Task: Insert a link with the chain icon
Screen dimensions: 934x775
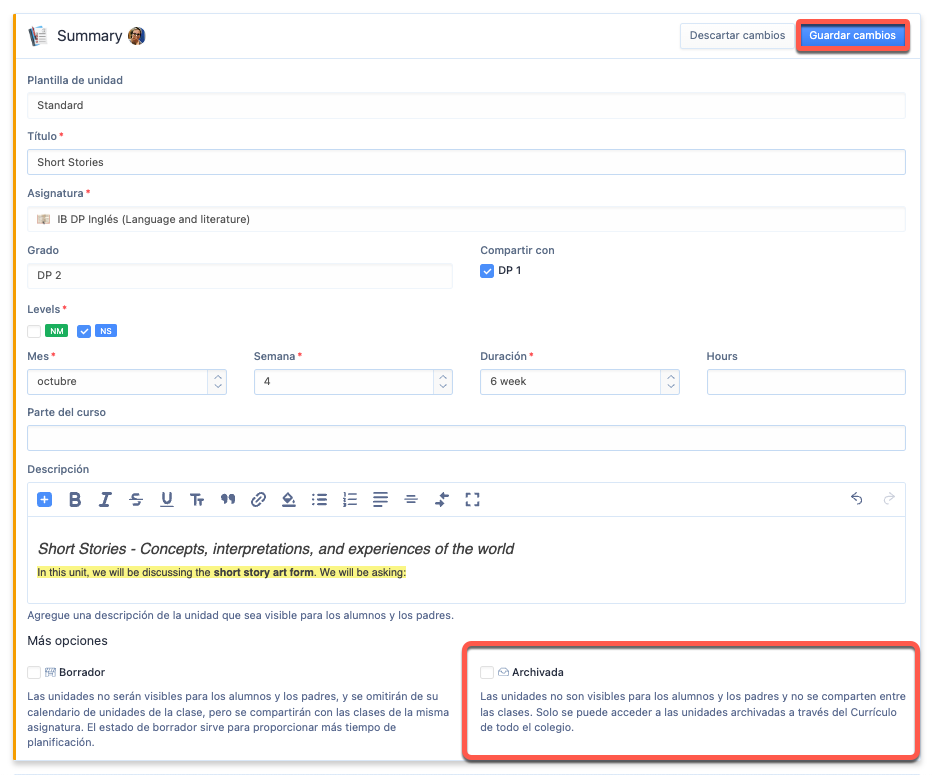Action: [258, 500]
